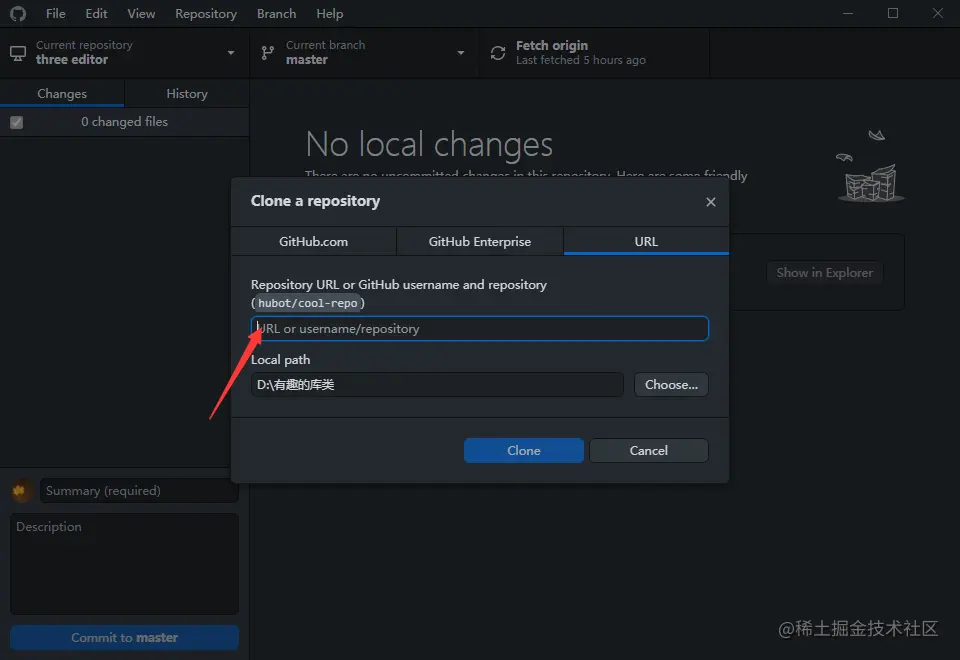Switch to the Changes tab
960x660 pixels.
62,94
